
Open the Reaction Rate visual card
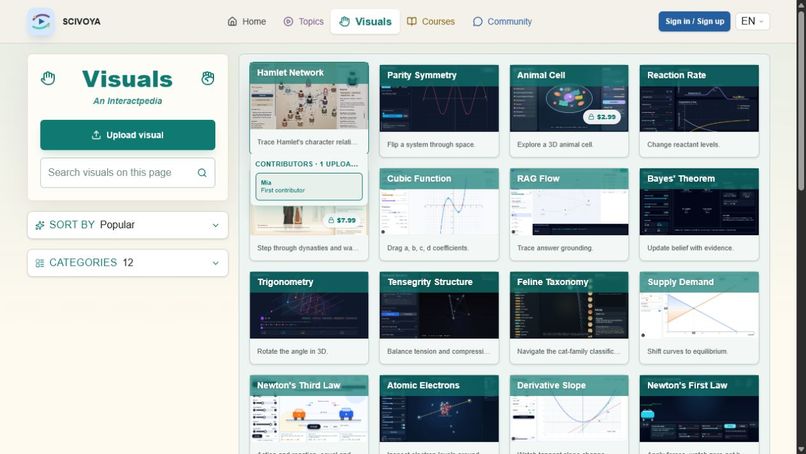pos(699,111)
